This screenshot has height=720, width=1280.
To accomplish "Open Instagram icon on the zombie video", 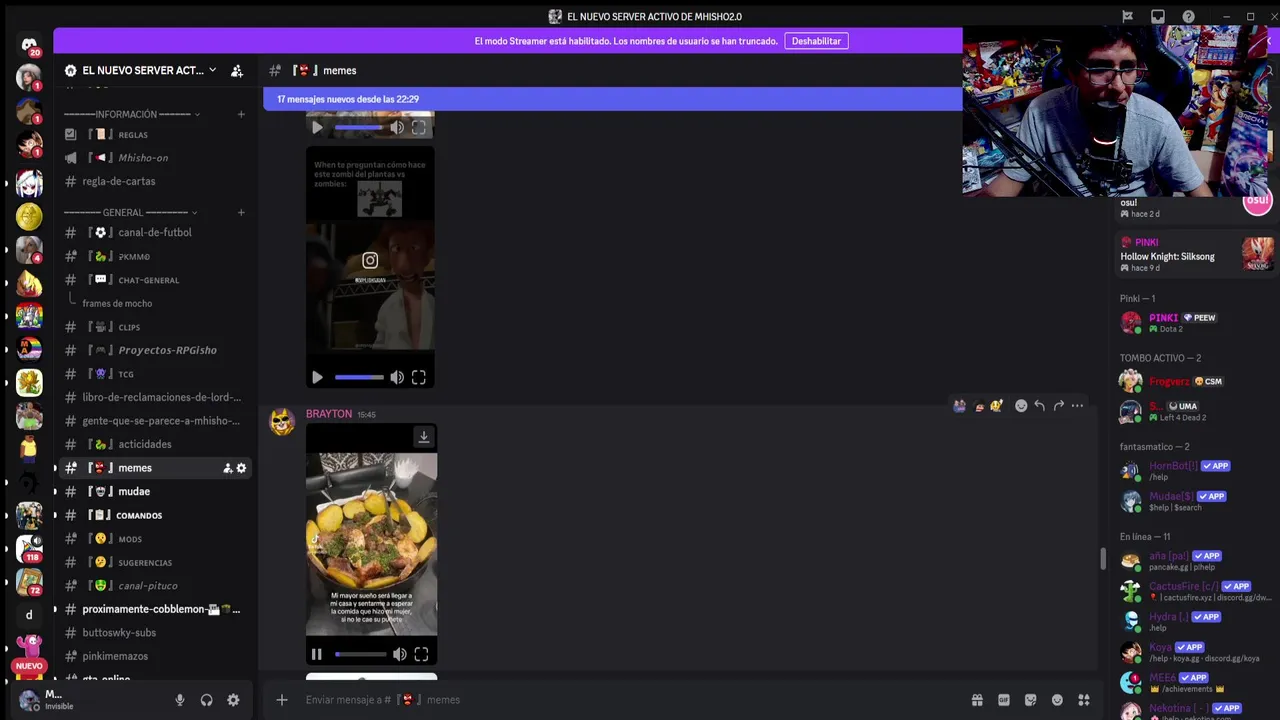I will point(370,260).
